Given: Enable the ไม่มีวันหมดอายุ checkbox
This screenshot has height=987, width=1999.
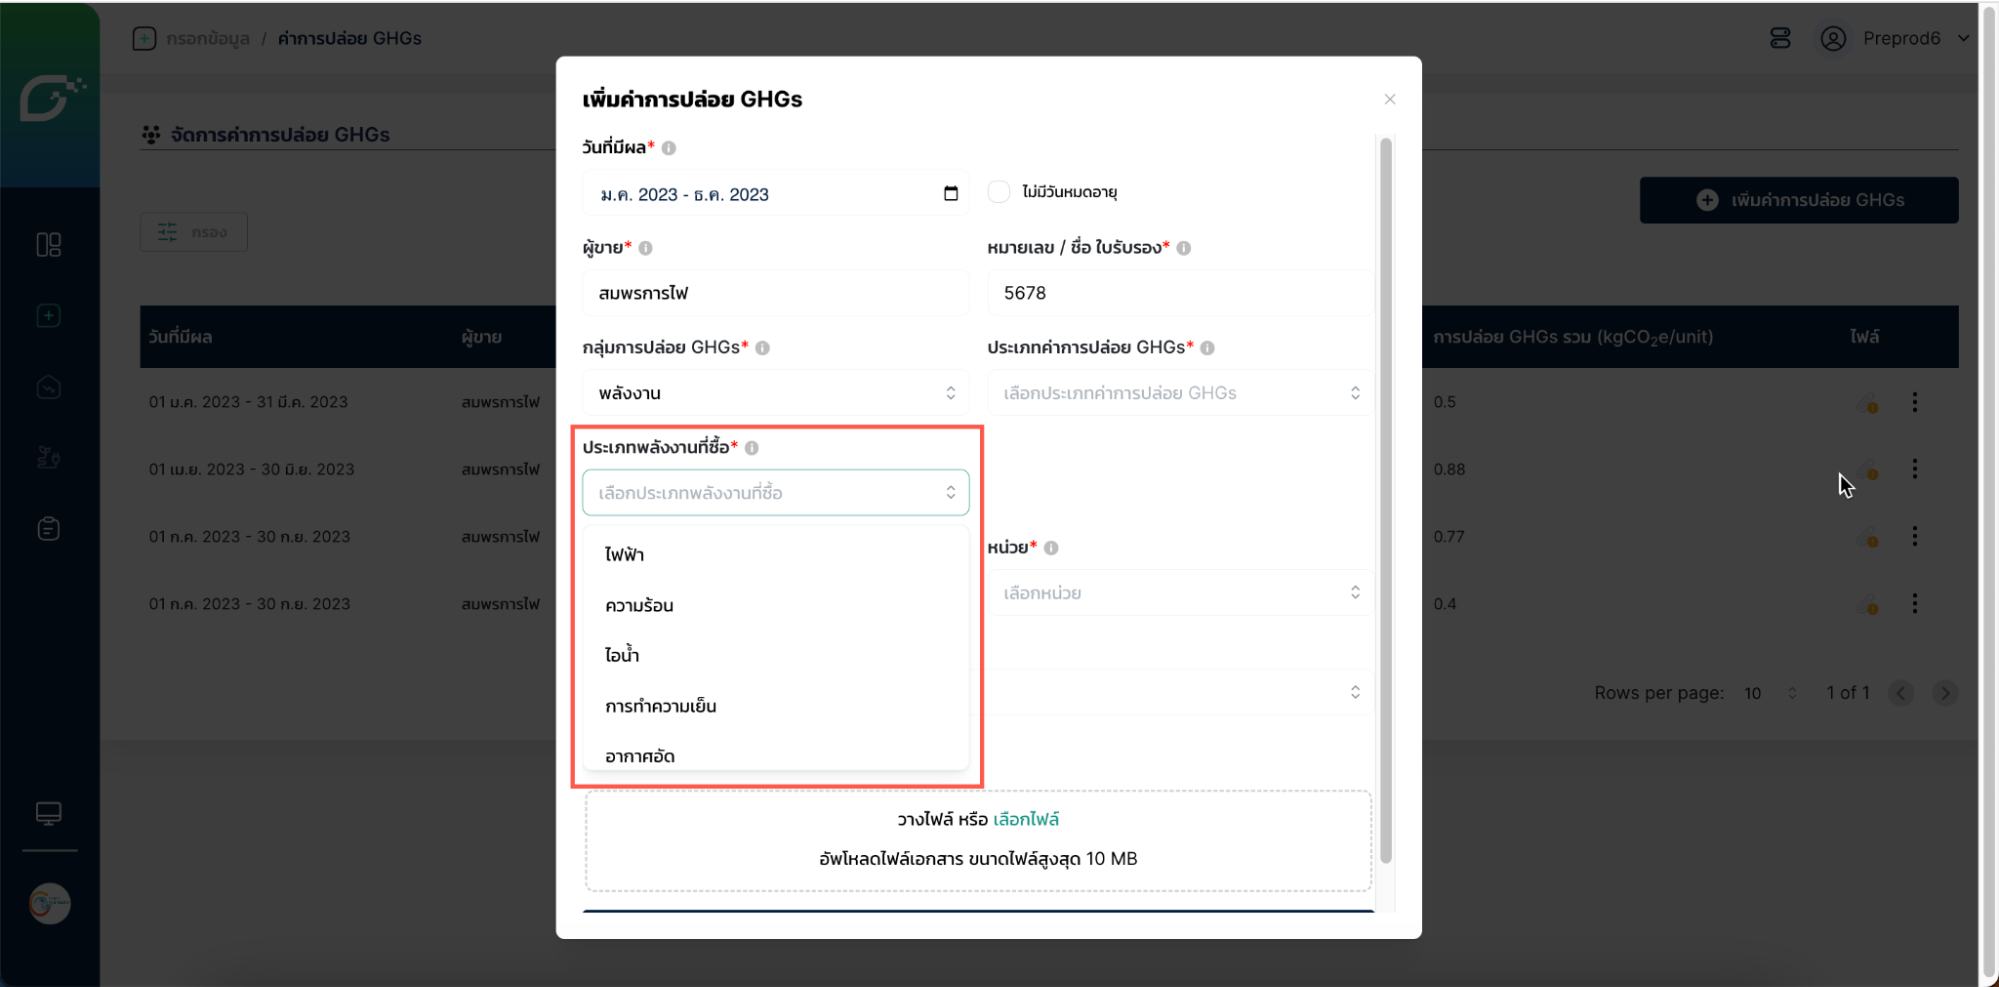Looking at the screenshot, I should (x=999, y=192).
